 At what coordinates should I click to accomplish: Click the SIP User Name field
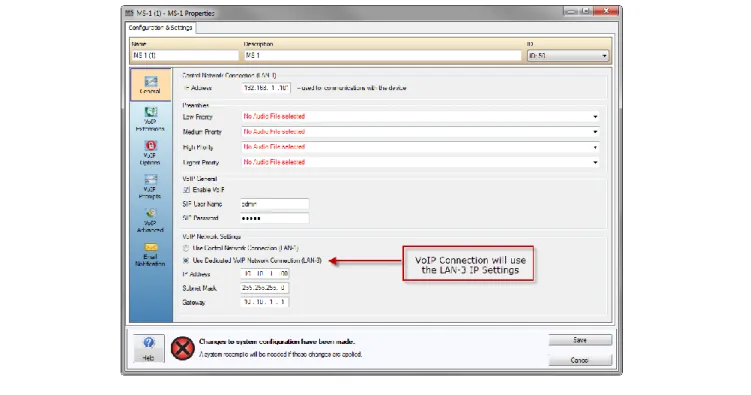(x=274, y=204)
